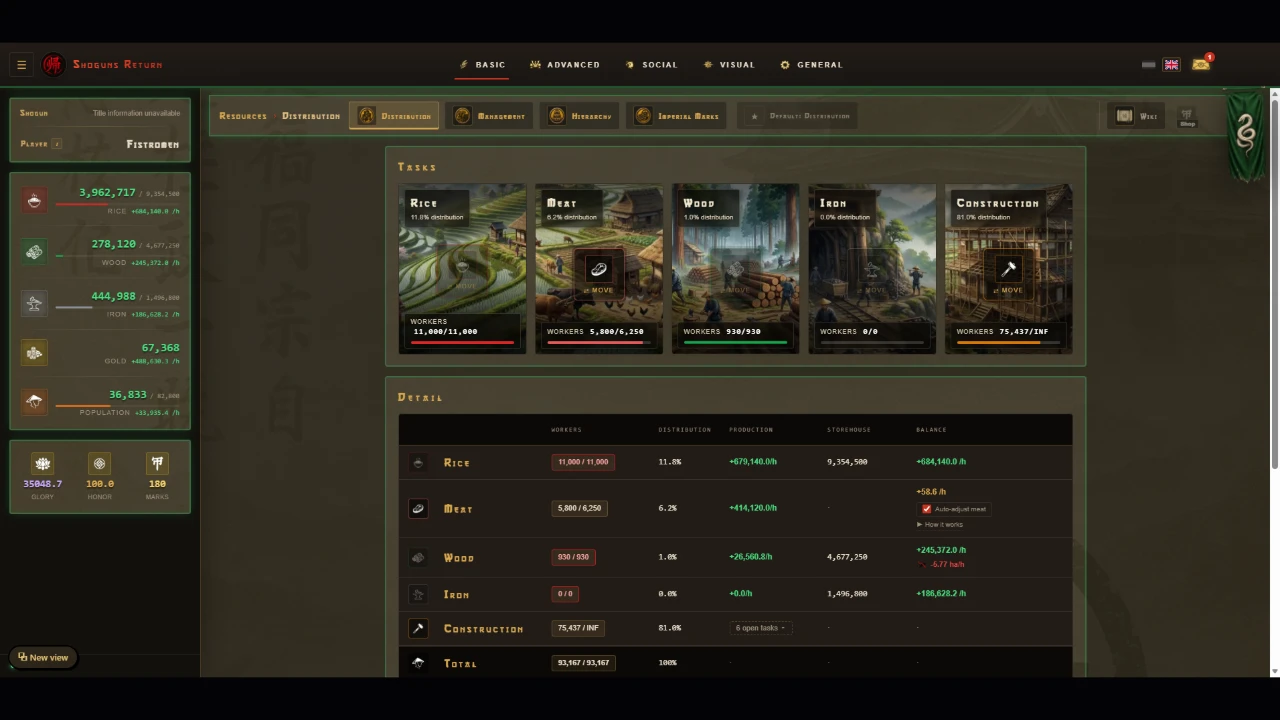
Task: Open the Imperial Marks sub-tab
Action: pyautogui.click(x=677, y=116)
